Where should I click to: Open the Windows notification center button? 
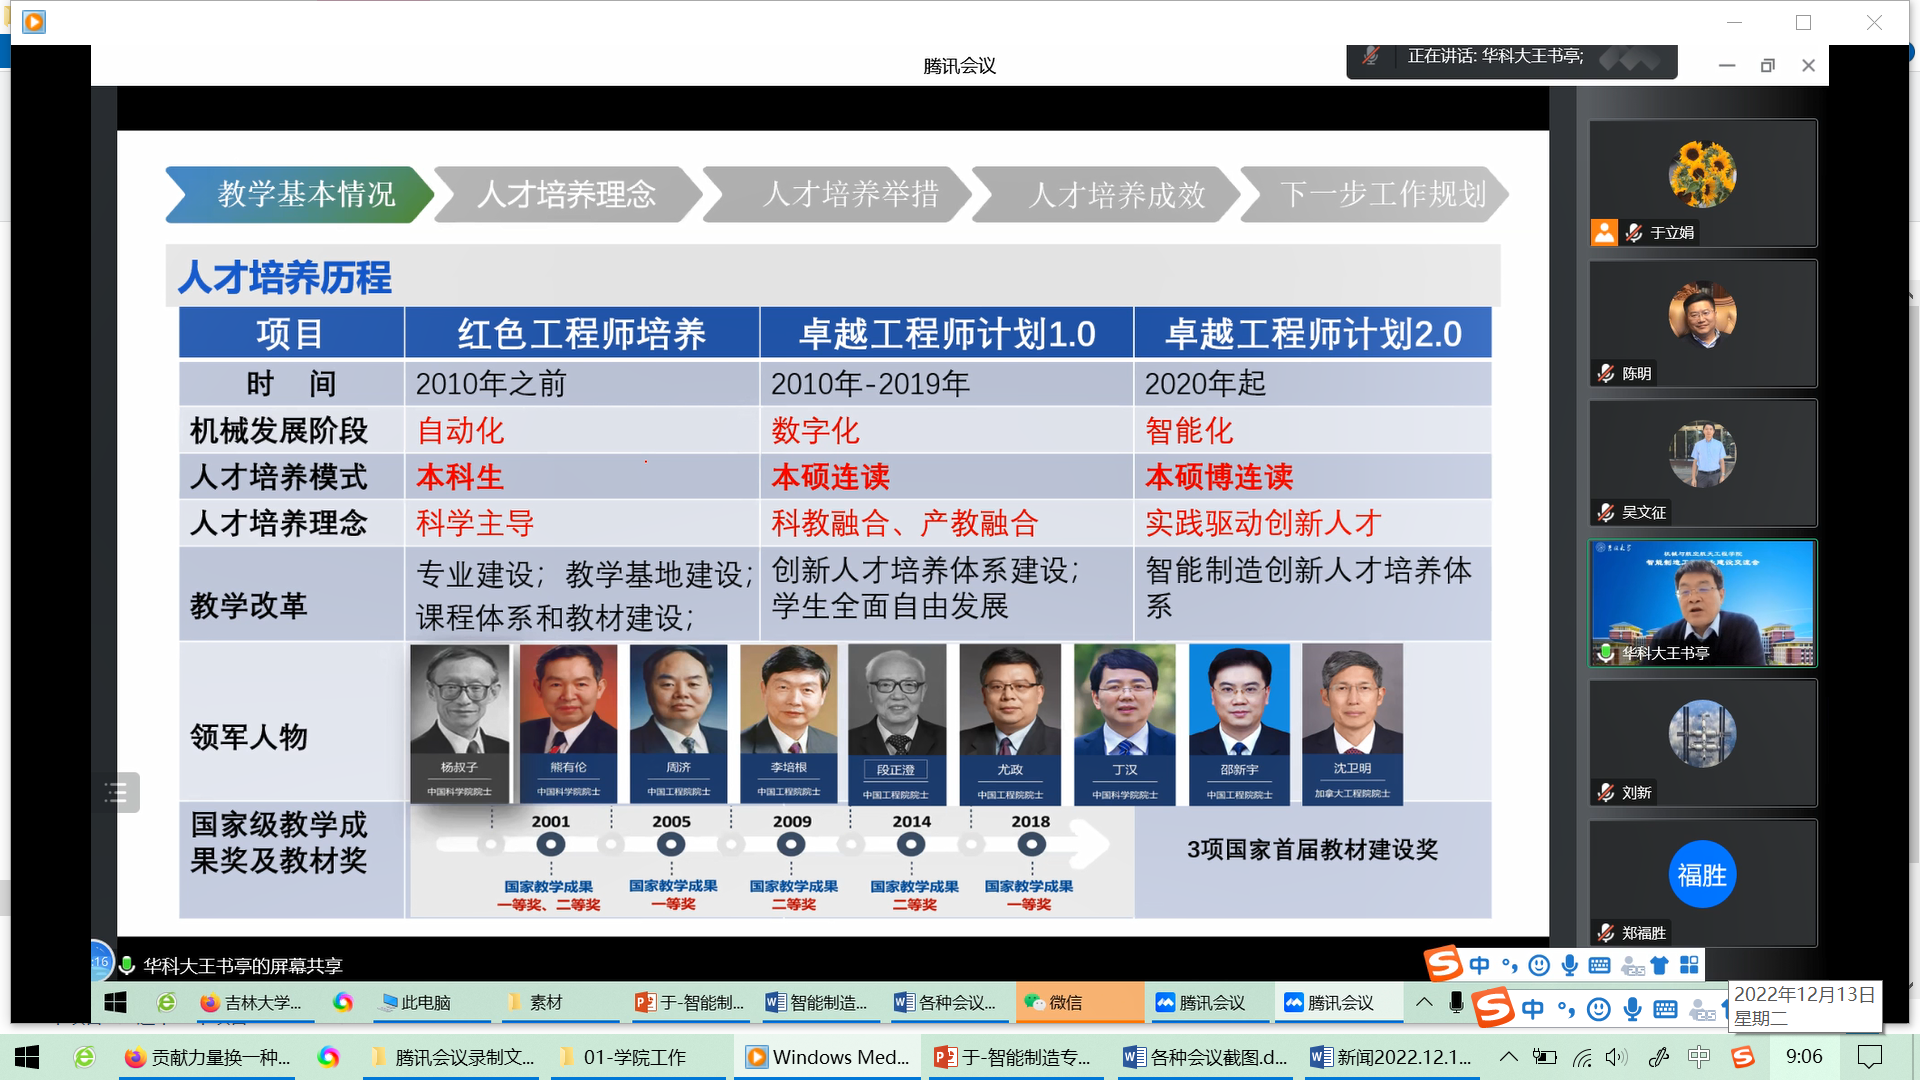(1869, 1057)
